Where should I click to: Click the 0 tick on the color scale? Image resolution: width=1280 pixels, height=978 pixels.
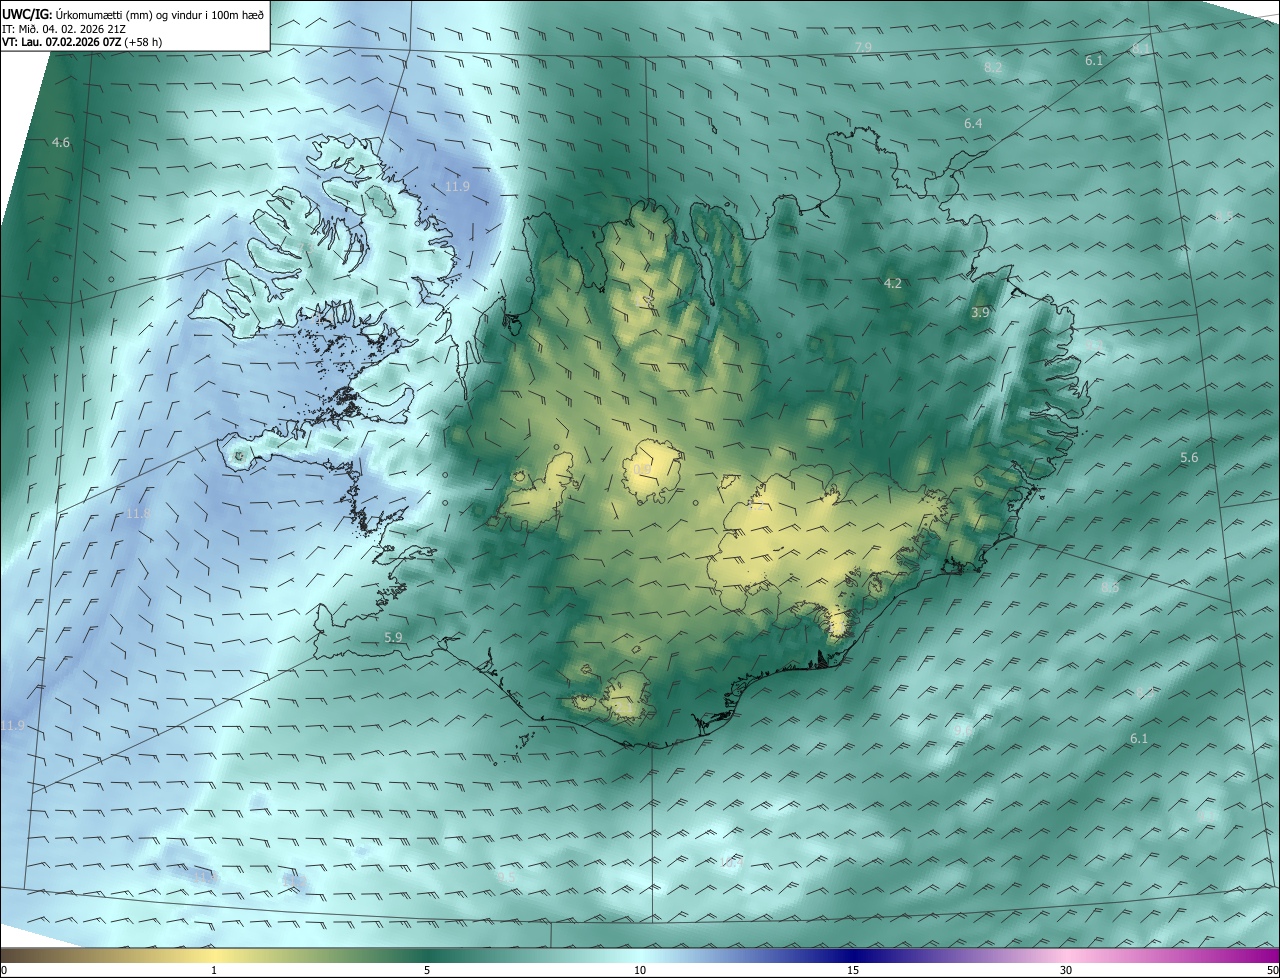pyautogui.click(x=4, y=970)
